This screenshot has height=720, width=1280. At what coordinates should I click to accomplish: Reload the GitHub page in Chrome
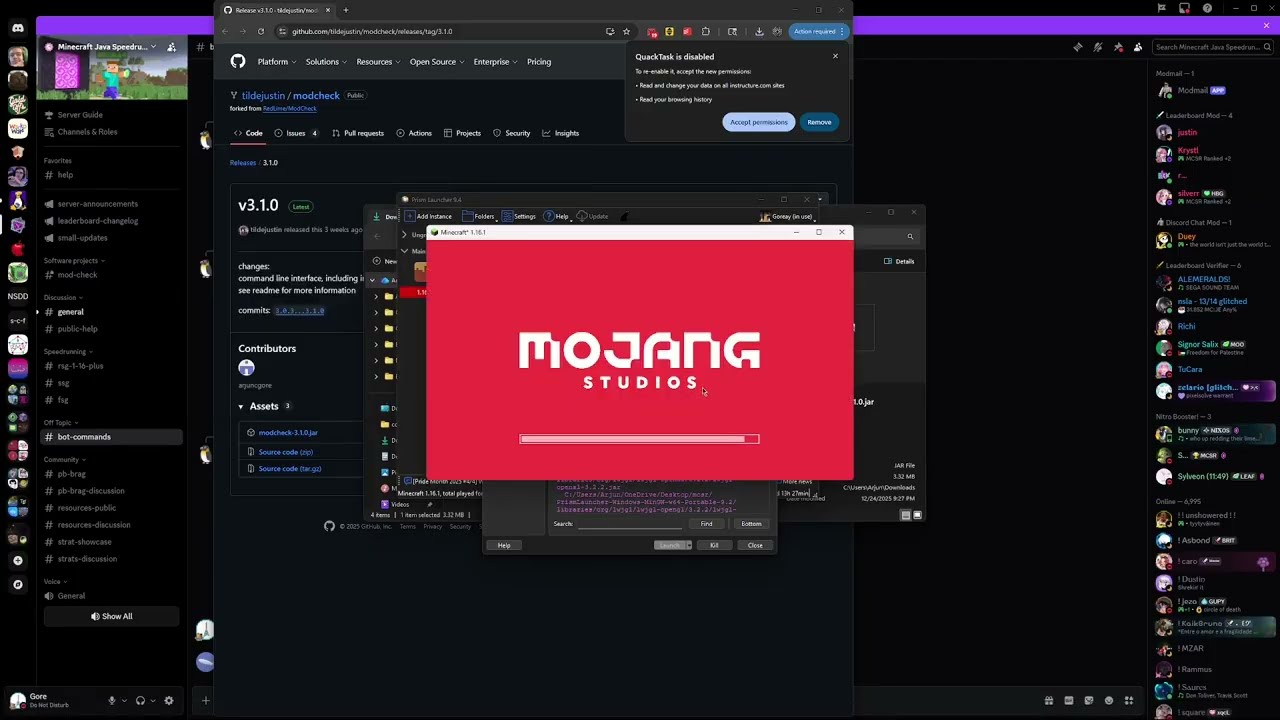(261, 31)
